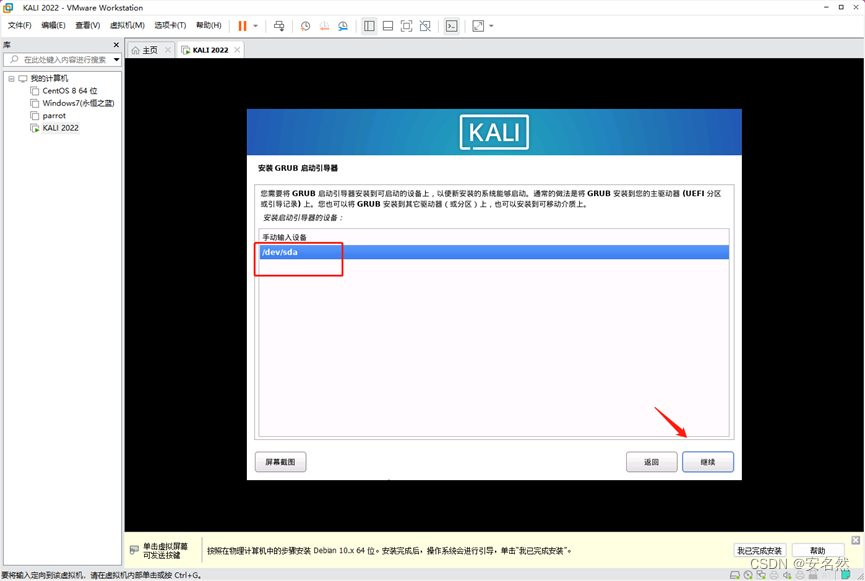Click the VMware Workstation app icon in title bar
Viewport: 865px width, 581px height.
(x=8, y=8)
